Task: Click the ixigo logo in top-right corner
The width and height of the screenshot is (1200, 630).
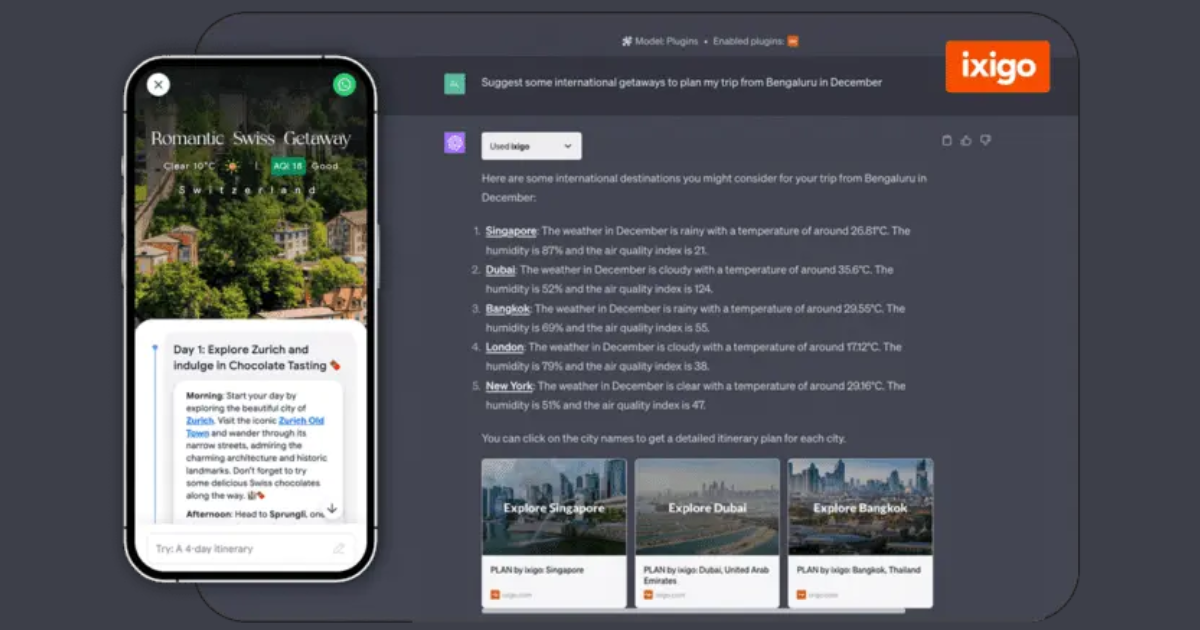Action: 997,67
